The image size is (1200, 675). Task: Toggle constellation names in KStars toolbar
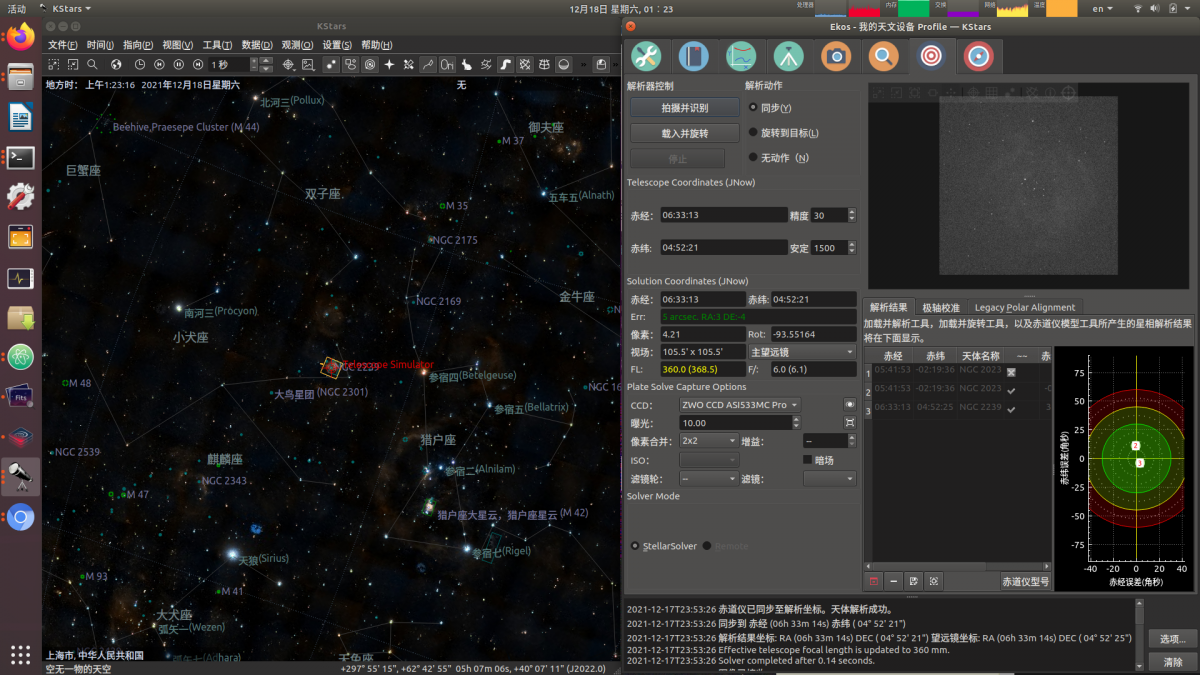pyautogui.click(x=448, y=64)
